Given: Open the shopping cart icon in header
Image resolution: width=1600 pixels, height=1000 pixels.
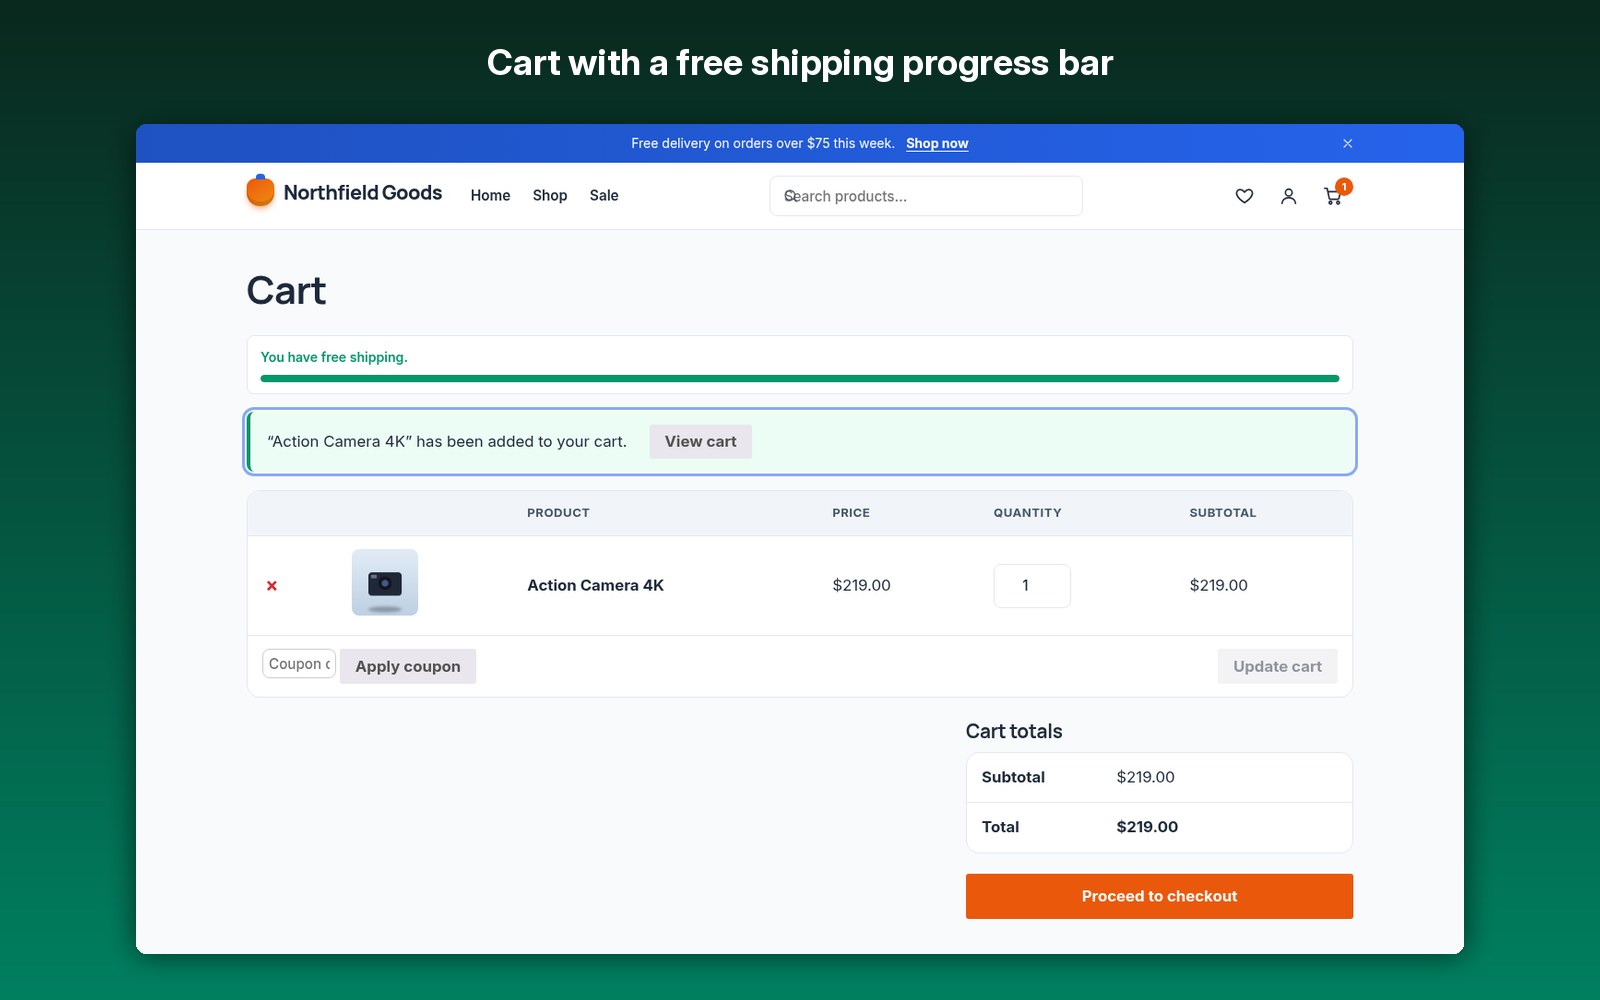Looking at the screenshot, I should pos(1333,196).
